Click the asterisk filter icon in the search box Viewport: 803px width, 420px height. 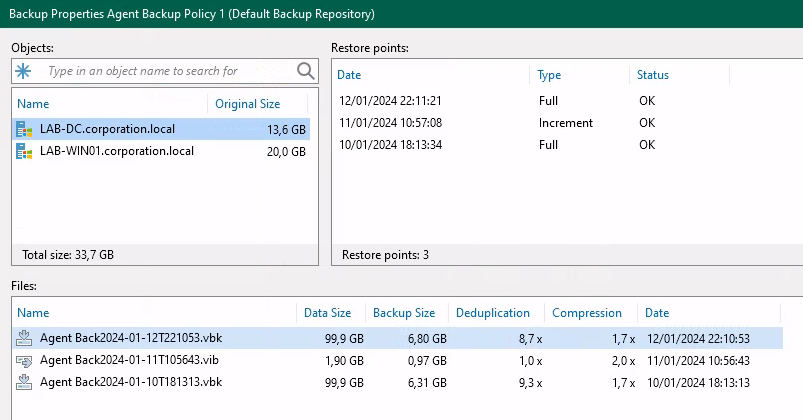(x=23, y=71)
